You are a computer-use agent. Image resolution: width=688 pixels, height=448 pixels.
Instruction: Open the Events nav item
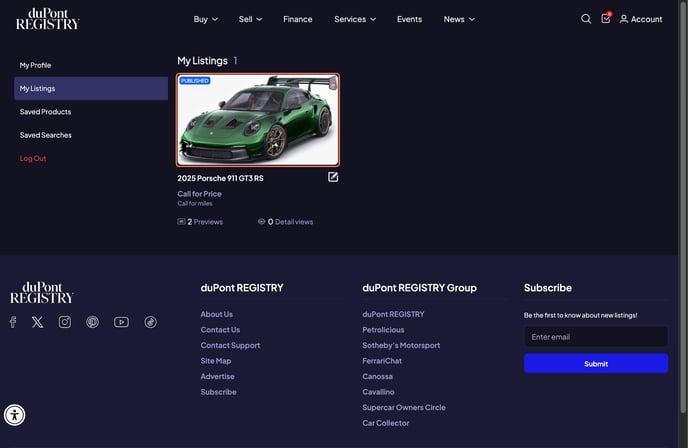coord(409,19)
